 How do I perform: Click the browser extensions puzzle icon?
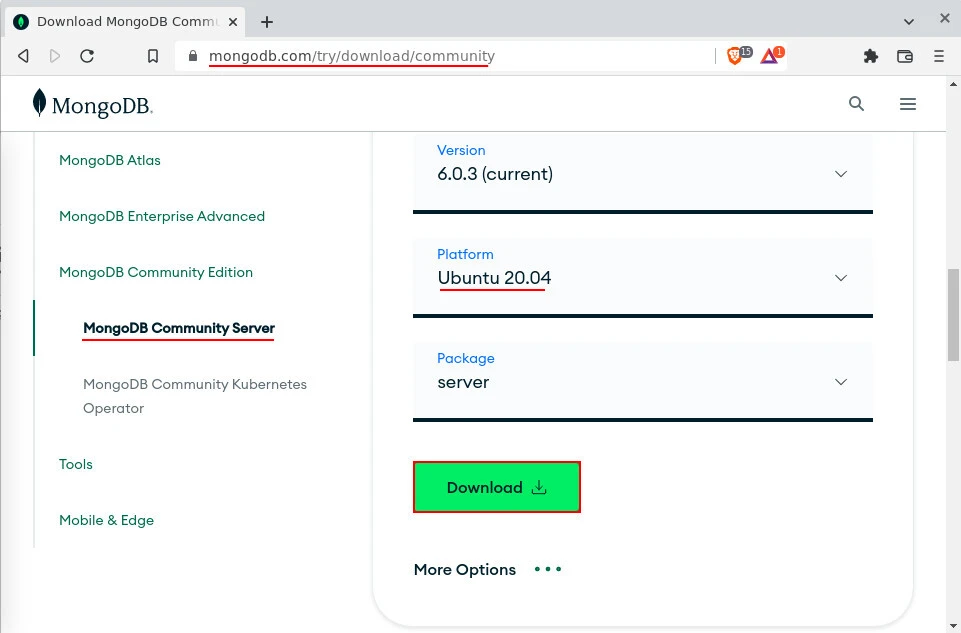[870, 56]
